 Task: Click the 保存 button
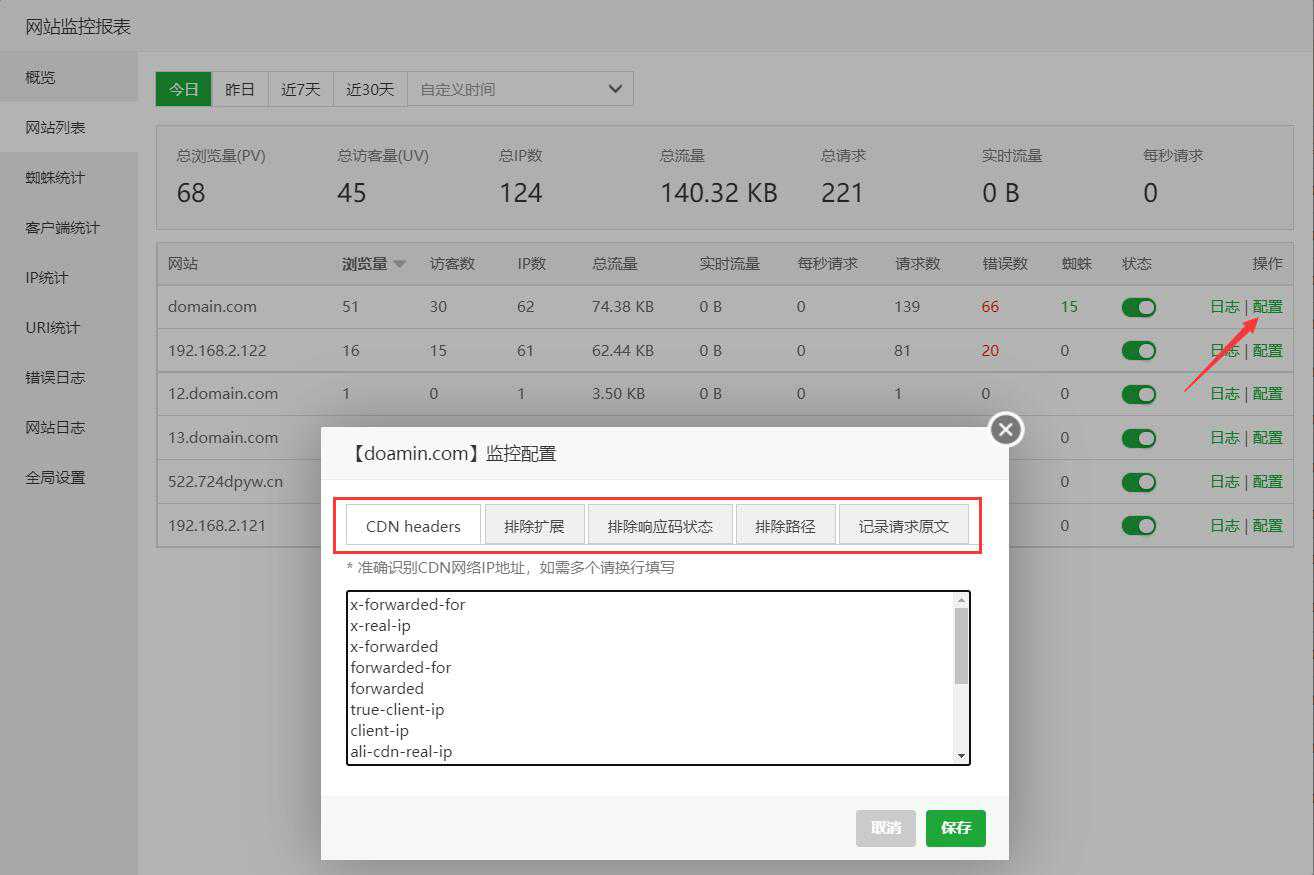coord(956,828)
